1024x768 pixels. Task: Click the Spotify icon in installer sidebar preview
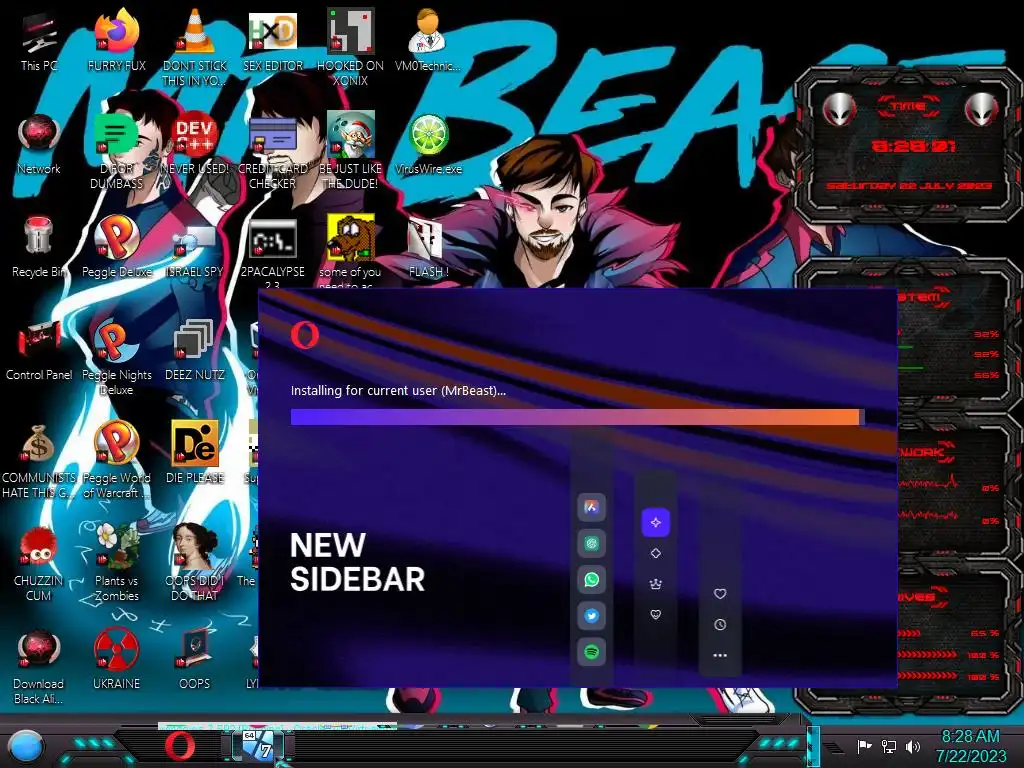point(591,652)
